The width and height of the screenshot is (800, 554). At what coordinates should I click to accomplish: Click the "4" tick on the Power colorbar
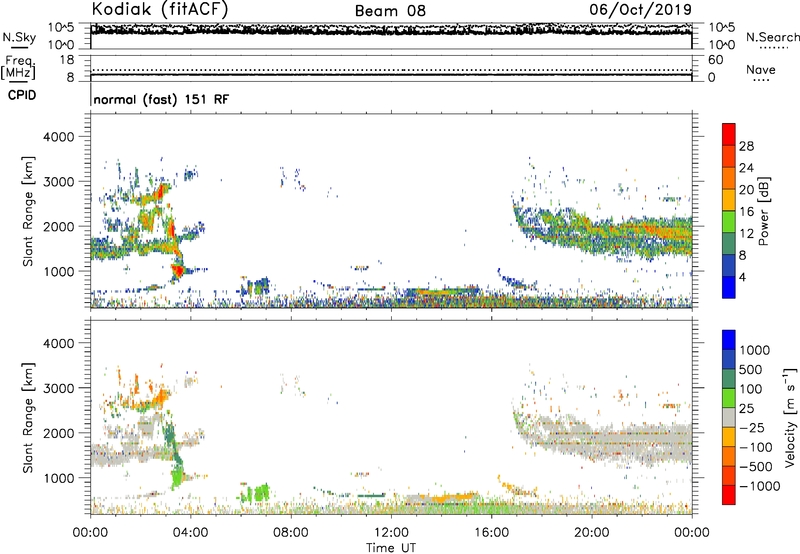click(742, 278)
